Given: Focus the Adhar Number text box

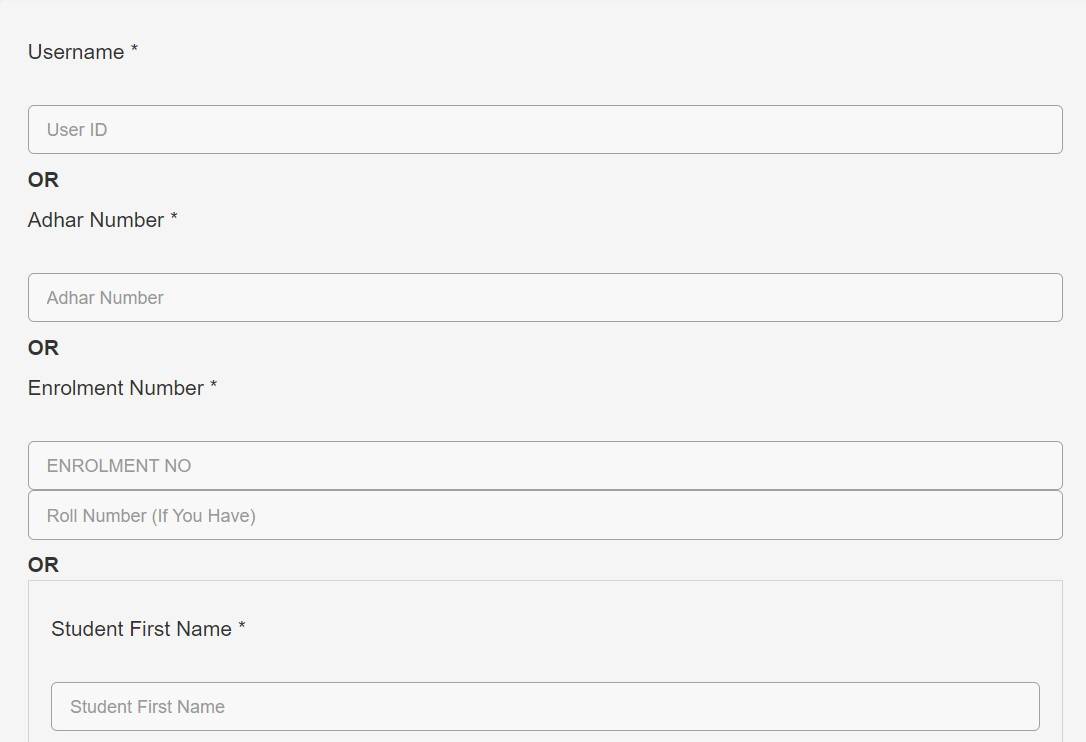Looking at the screenshot, I should click(x=545, y=298).
